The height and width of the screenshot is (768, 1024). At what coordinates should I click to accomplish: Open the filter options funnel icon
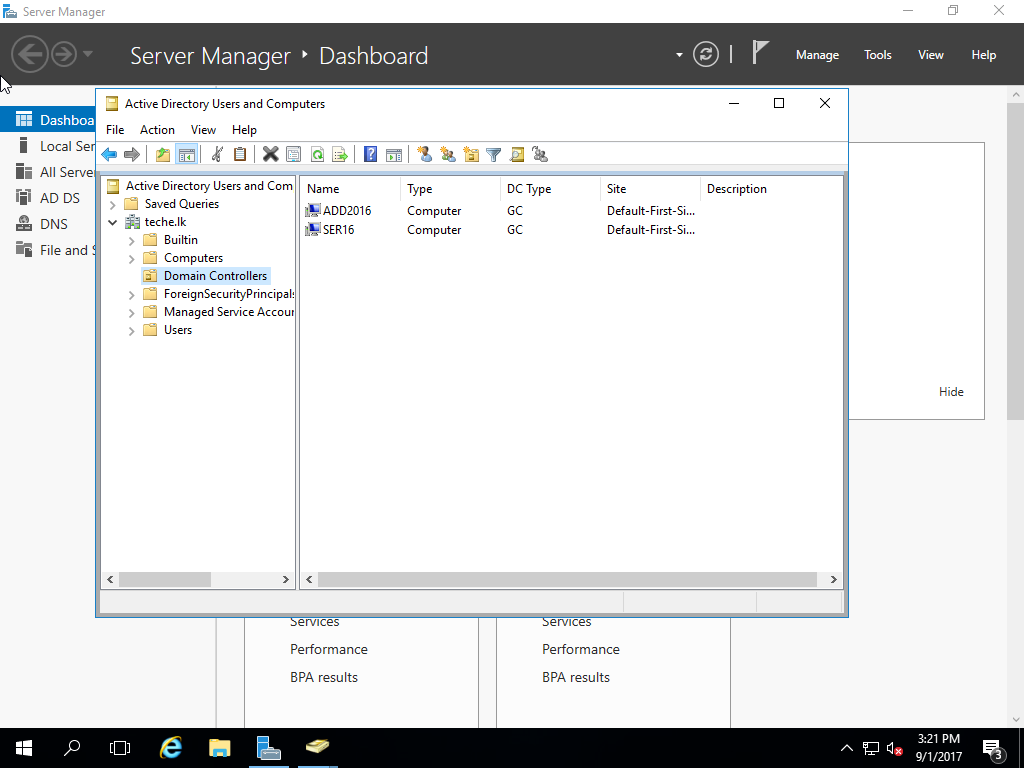click(493, 154)
